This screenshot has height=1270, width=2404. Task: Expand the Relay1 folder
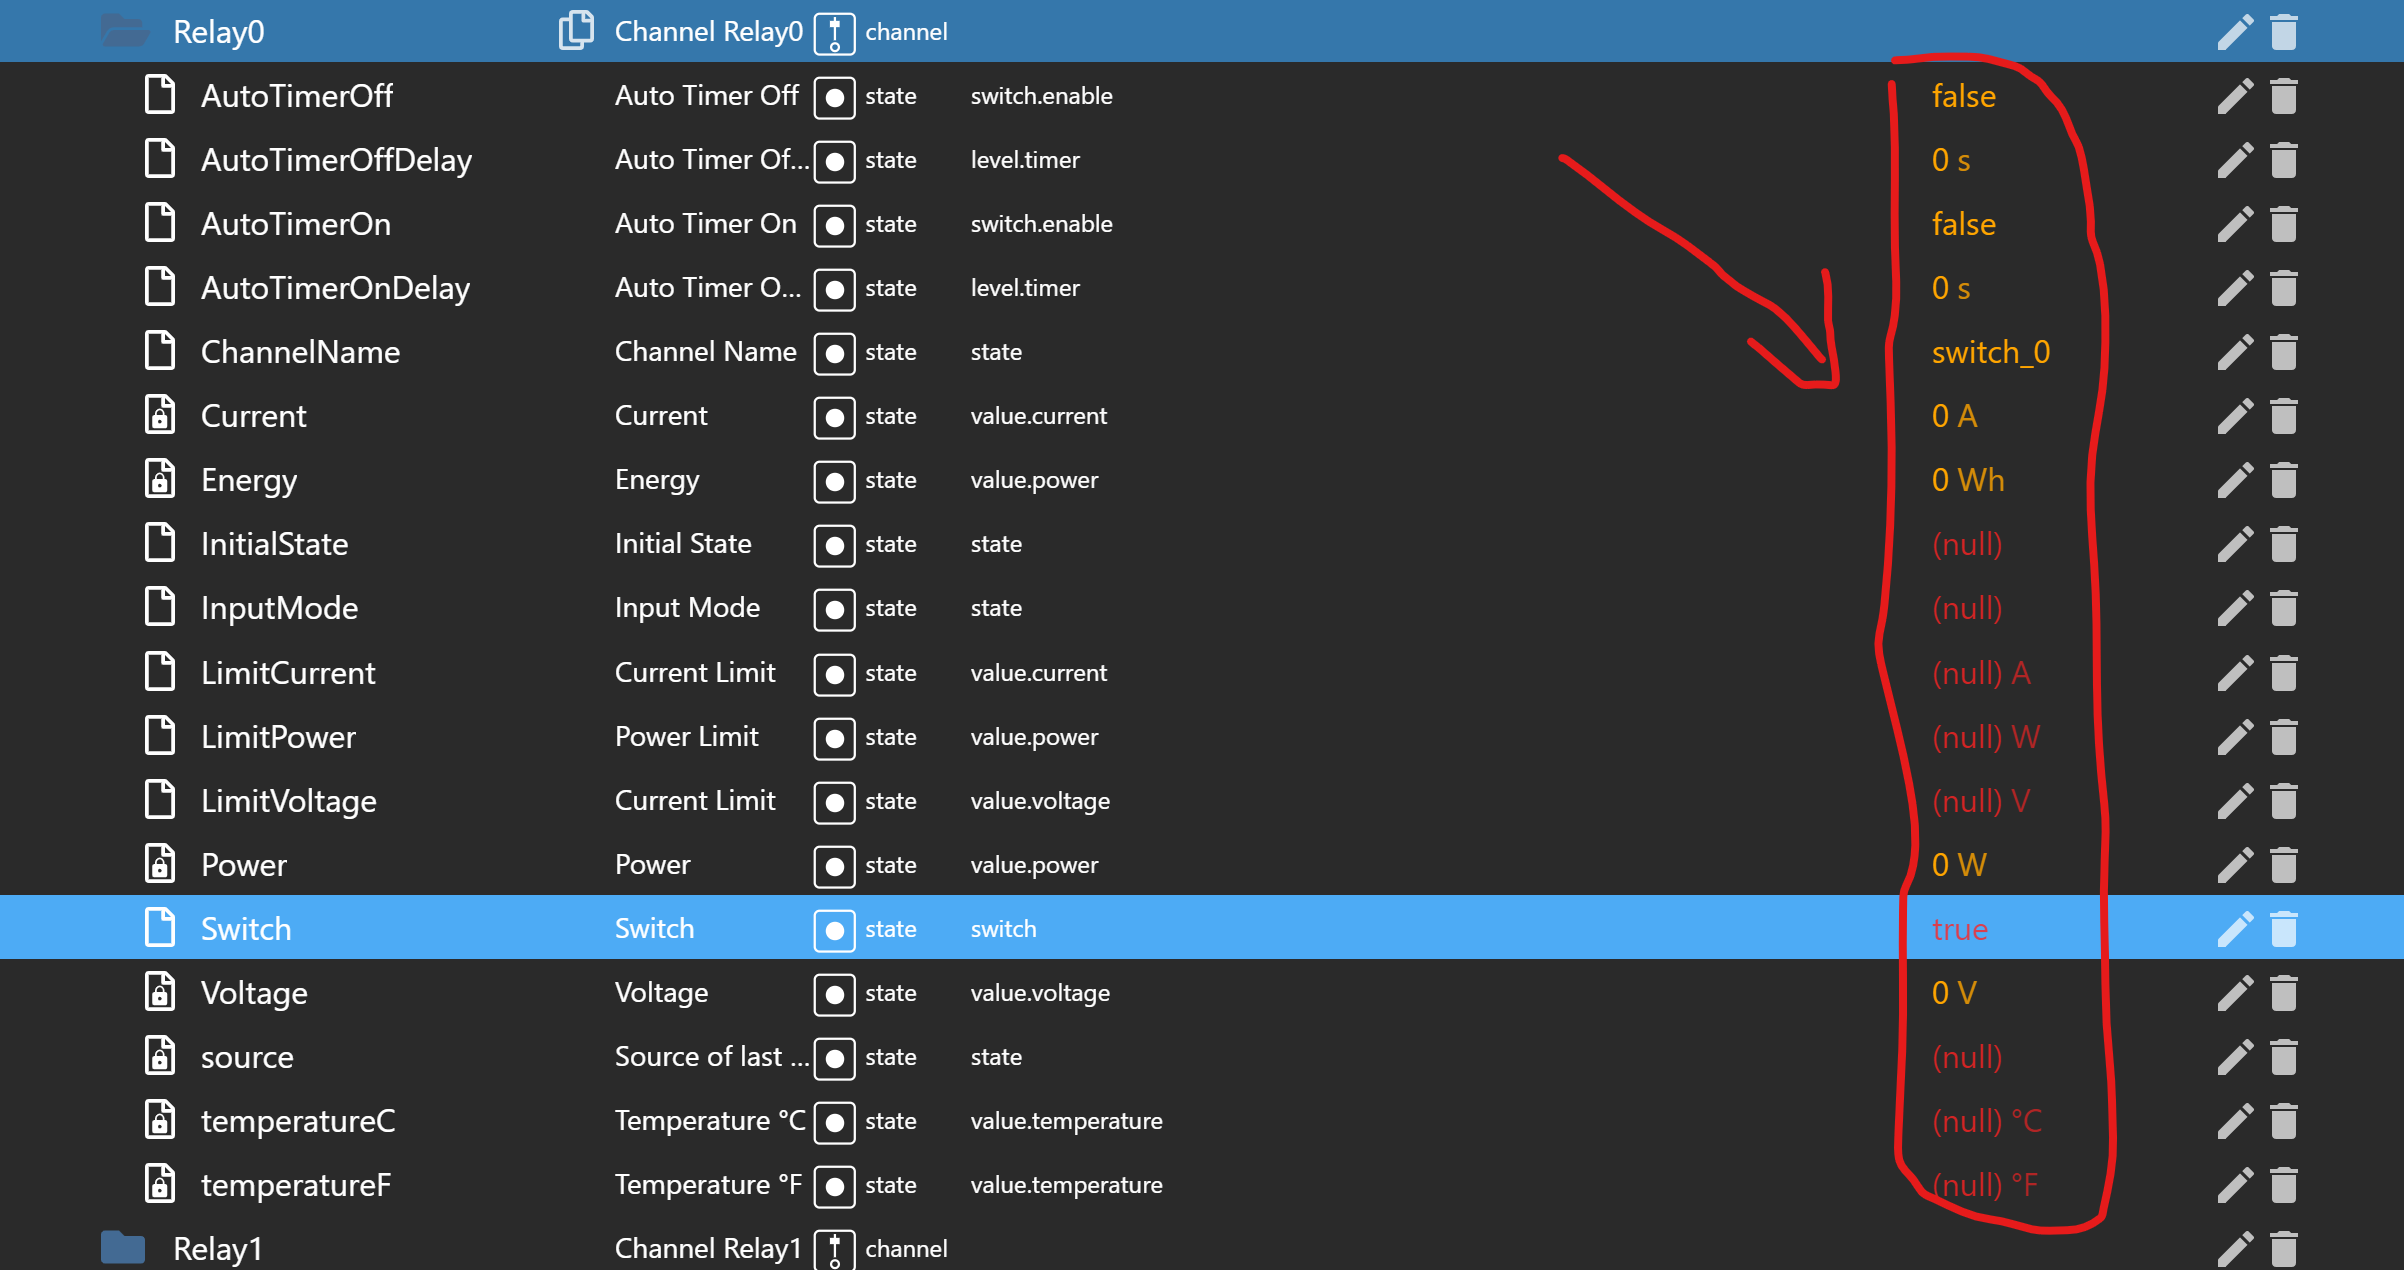click(123, 1248)
